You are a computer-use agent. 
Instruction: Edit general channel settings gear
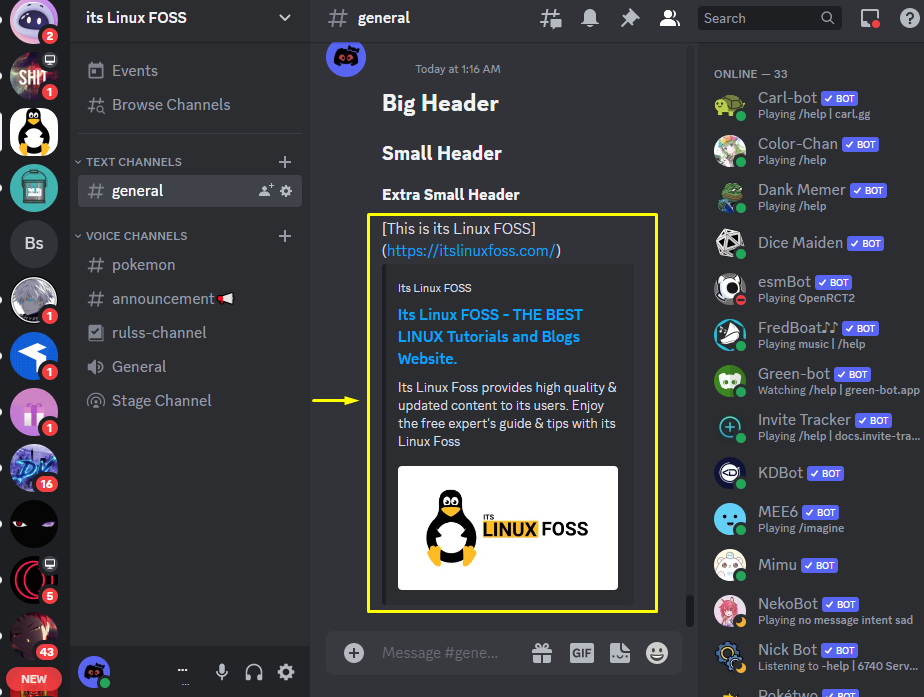click(286, 191)
